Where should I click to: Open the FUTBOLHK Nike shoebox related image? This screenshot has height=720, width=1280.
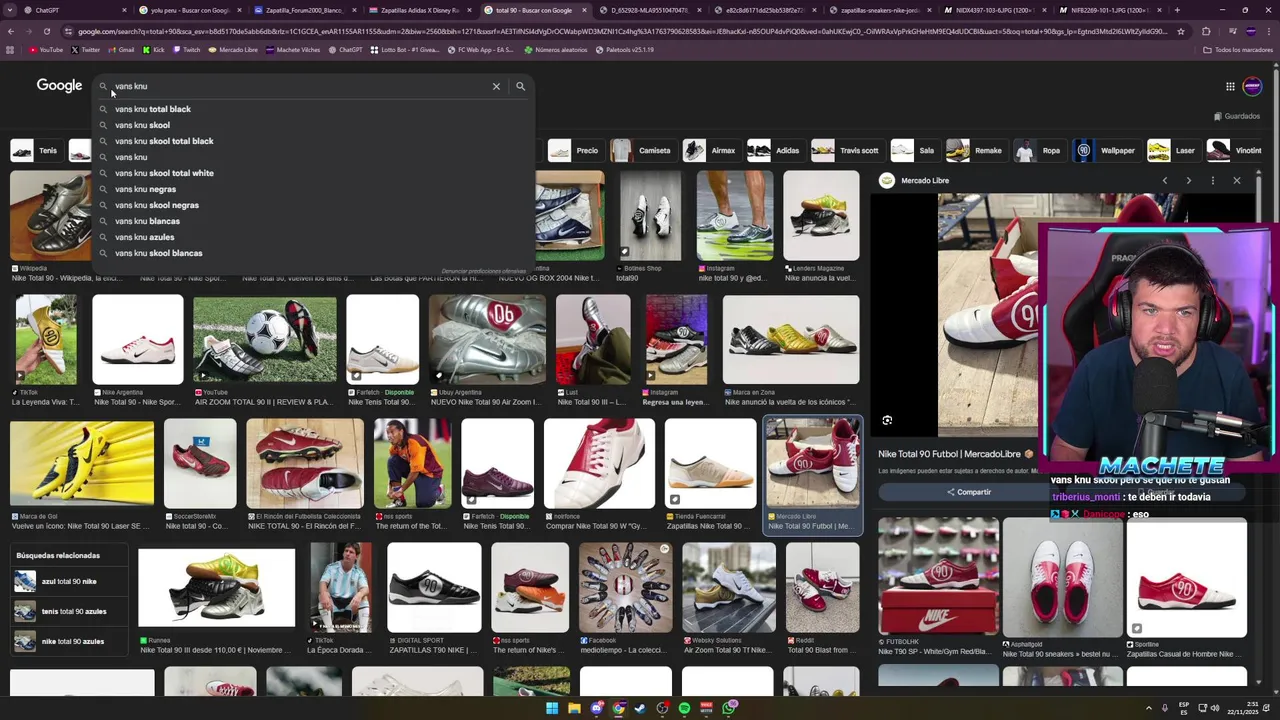click(x=938, y=576)
